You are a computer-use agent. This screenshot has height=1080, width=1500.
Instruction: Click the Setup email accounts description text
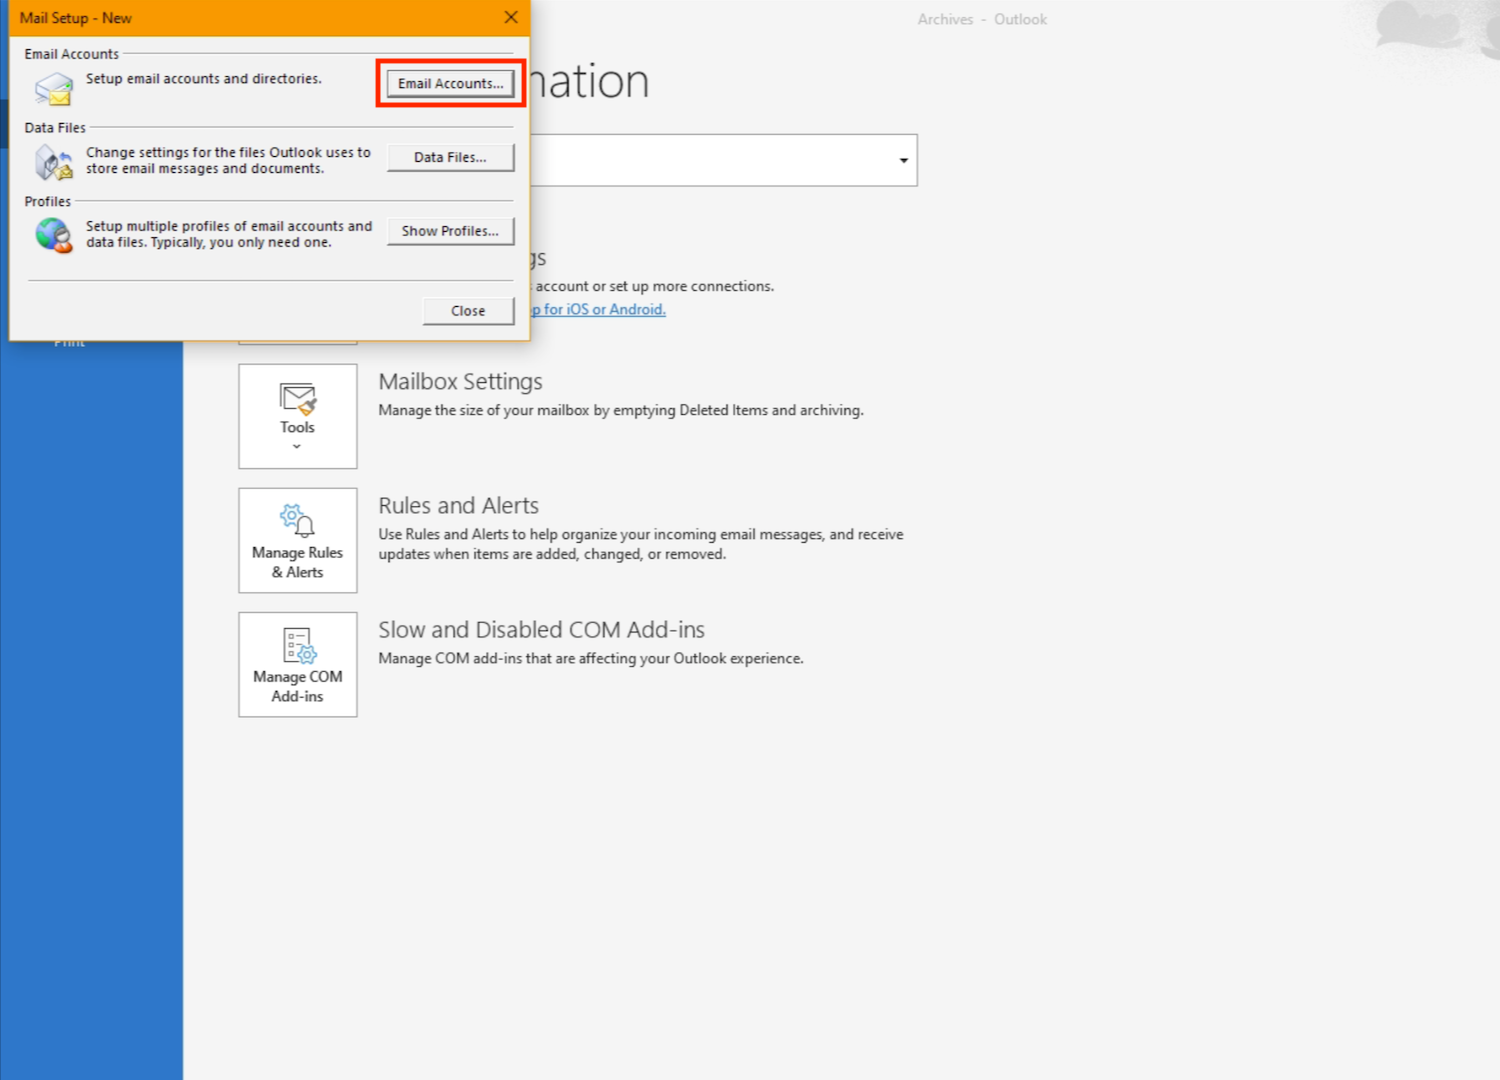coord(203,79)
